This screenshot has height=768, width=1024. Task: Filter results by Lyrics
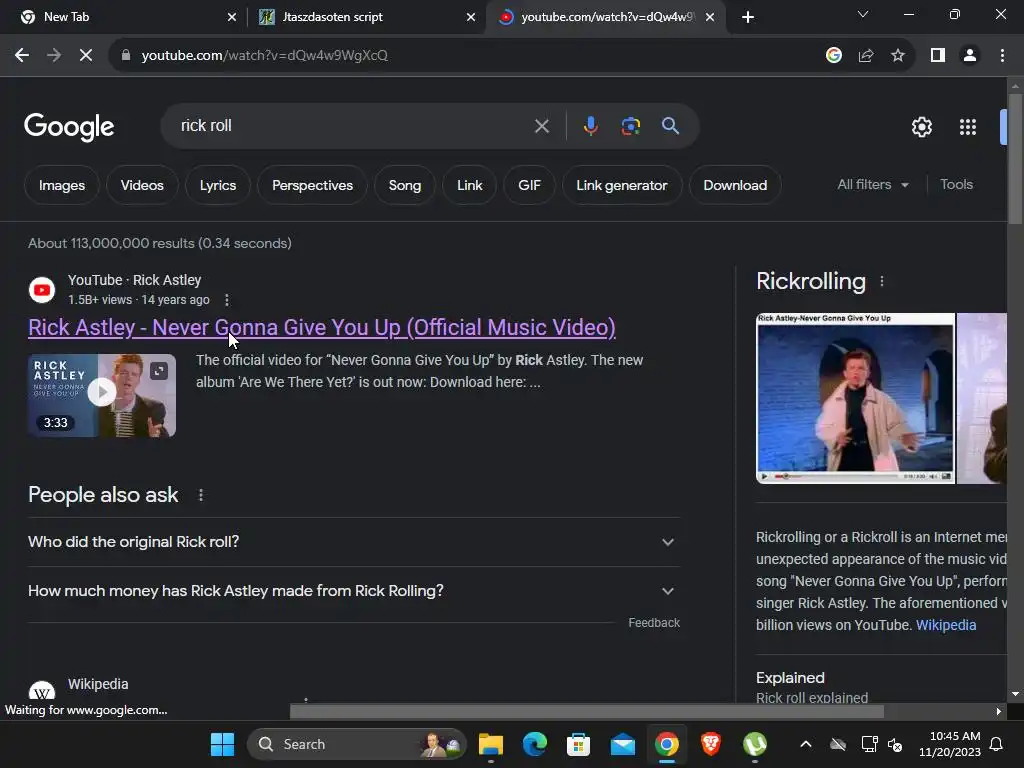click(217, 185)
